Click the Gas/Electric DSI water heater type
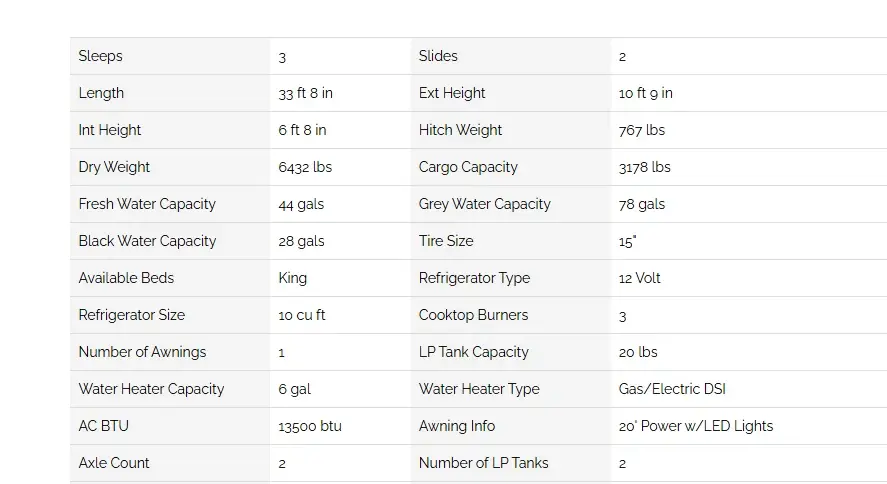 (x=672, y=389)
